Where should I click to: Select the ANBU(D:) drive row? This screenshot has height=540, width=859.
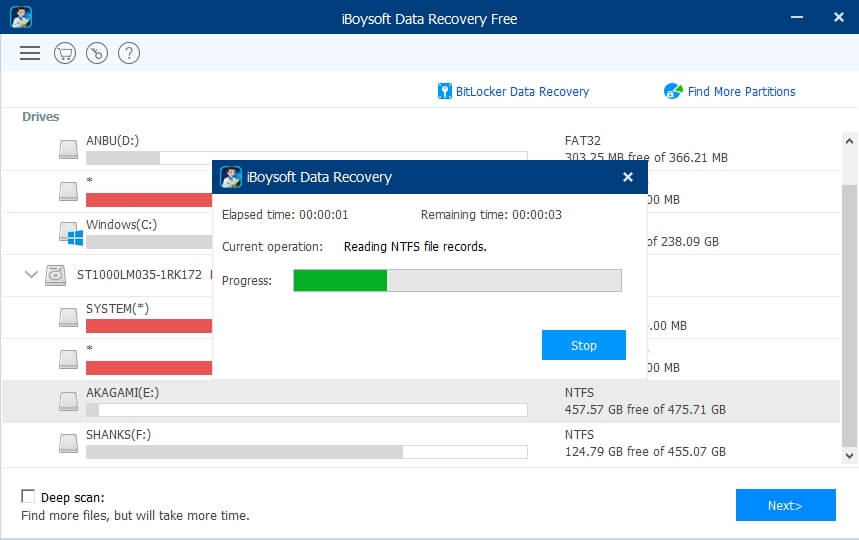coord(421,149)
